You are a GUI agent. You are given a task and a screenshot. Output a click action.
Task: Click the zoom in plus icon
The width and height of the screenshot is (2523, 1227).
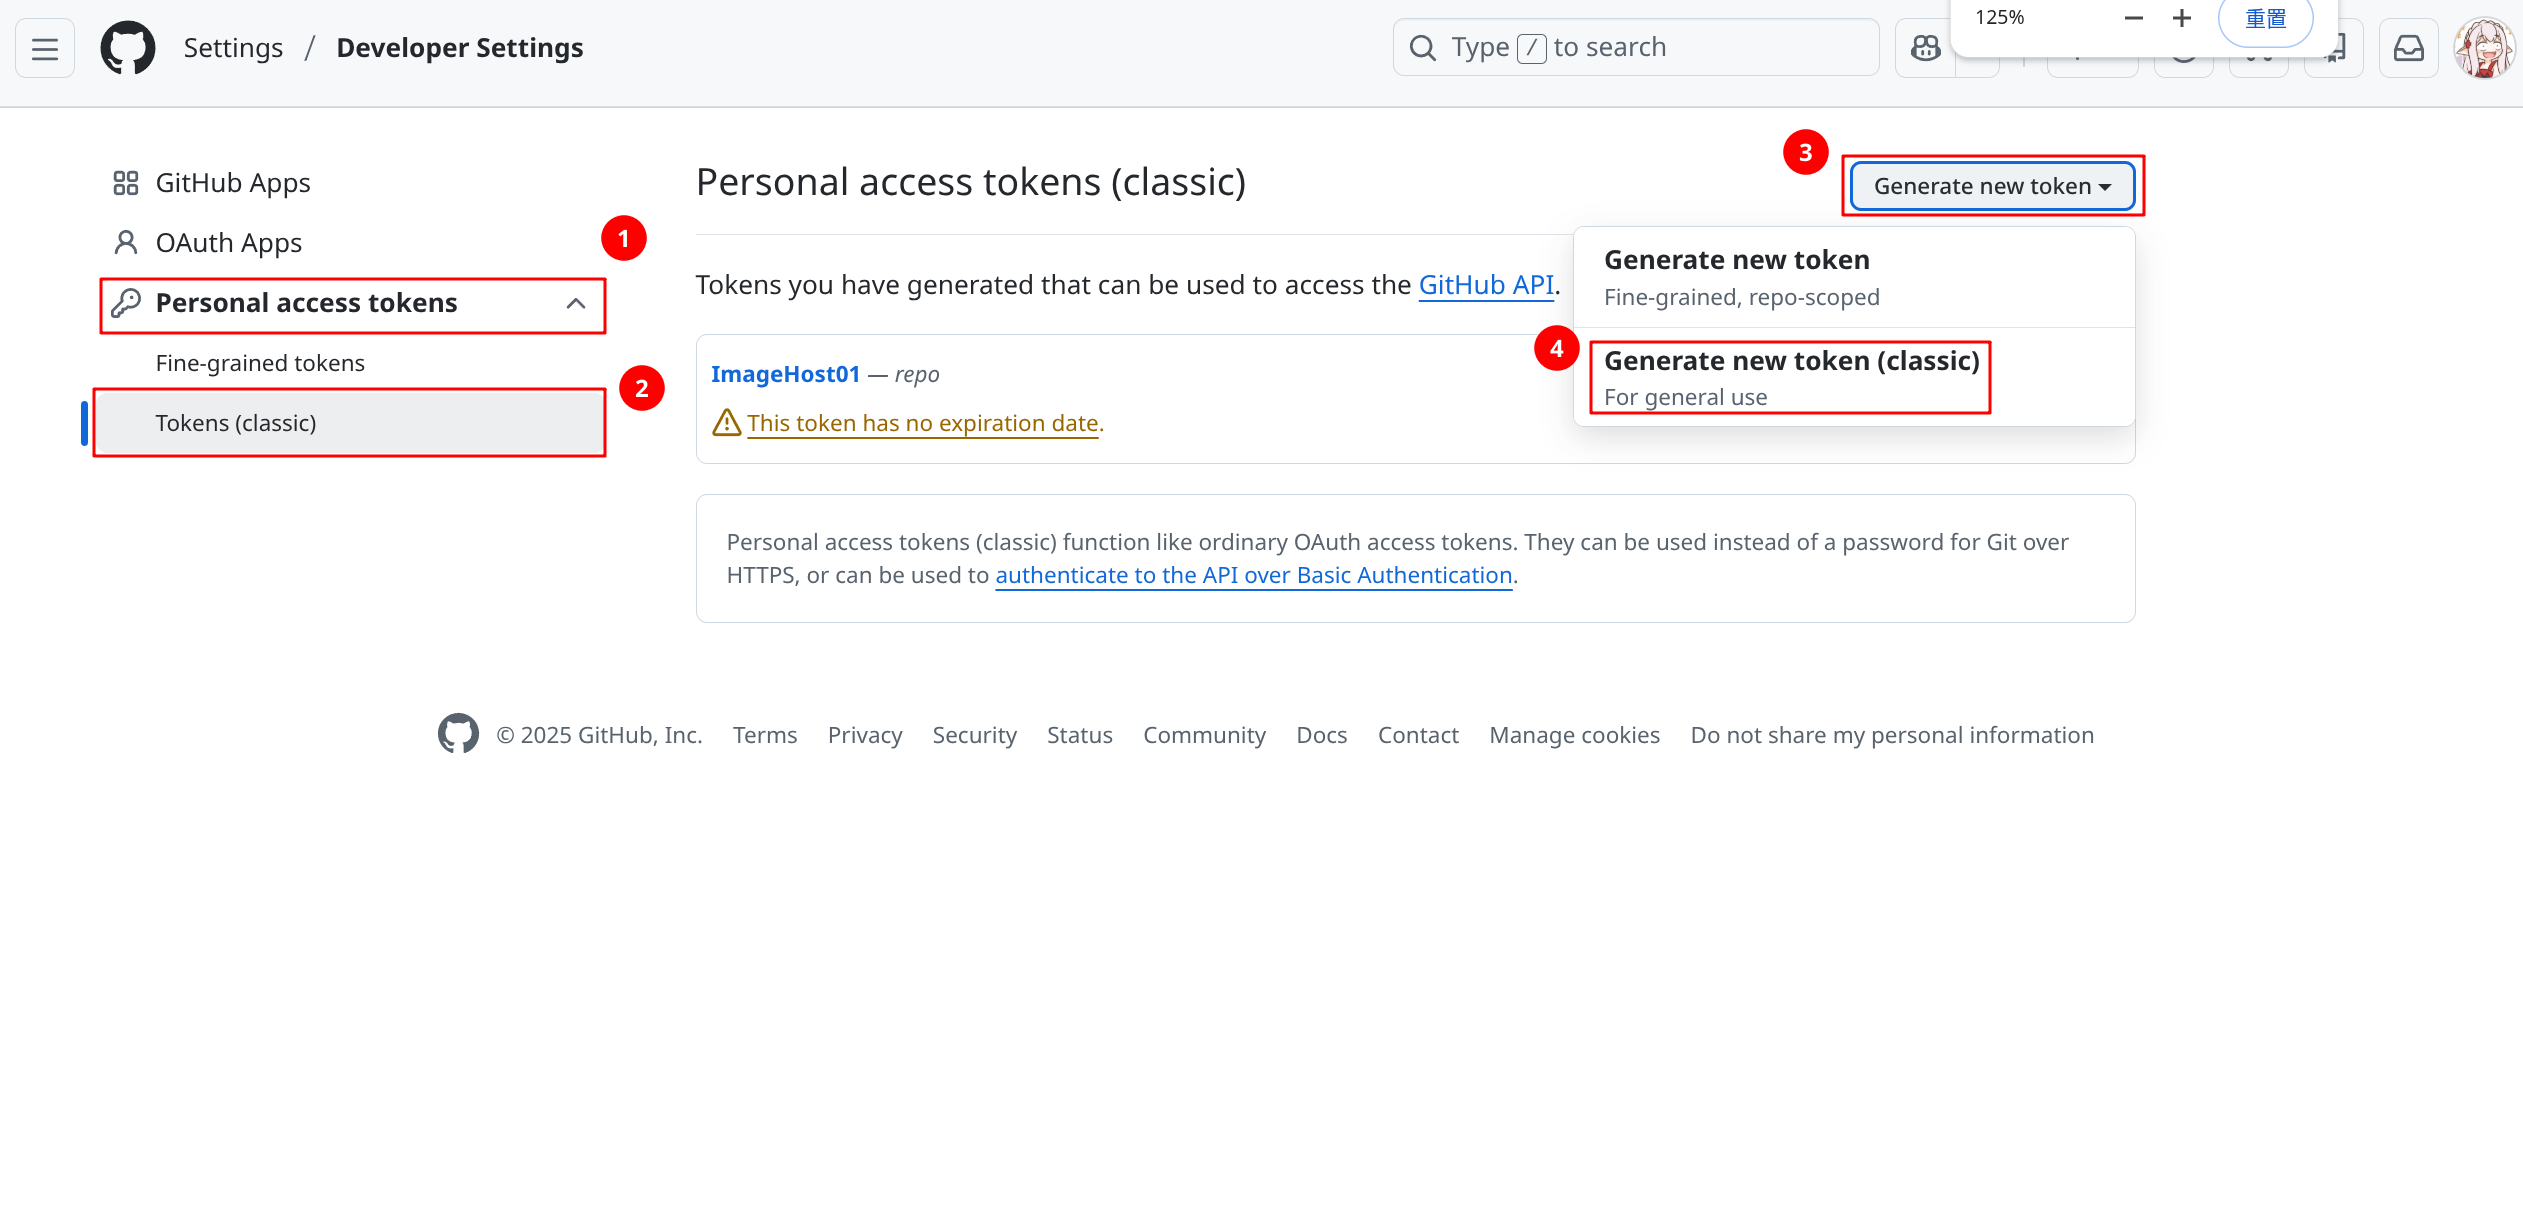tap(2182, 18)
